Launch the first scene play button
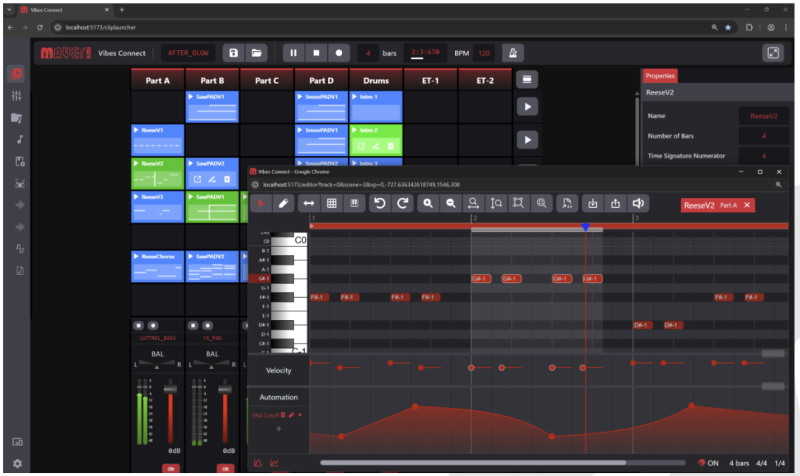 (527, 107)
